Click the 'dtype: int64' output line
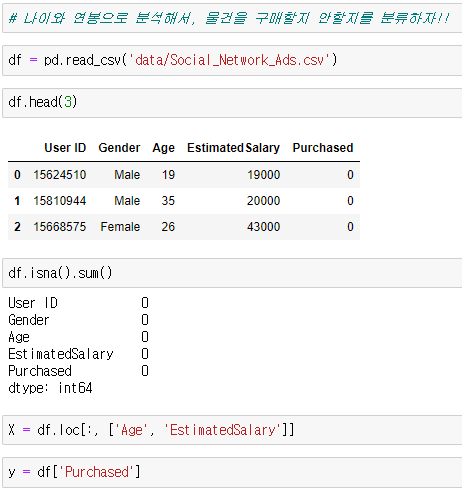This screenshot has height=494, width=462. pyautogui.click(x=50, y=388)
